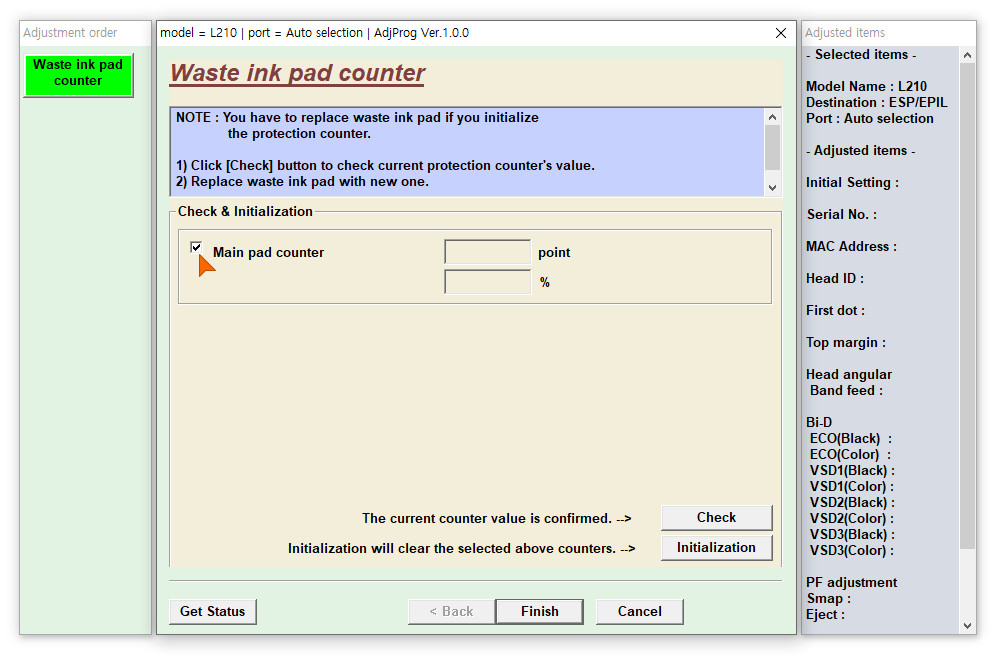Click Adjusted items panel scroll down arrow
Screen dimensions: 993x656
click(x=967, y=626)
